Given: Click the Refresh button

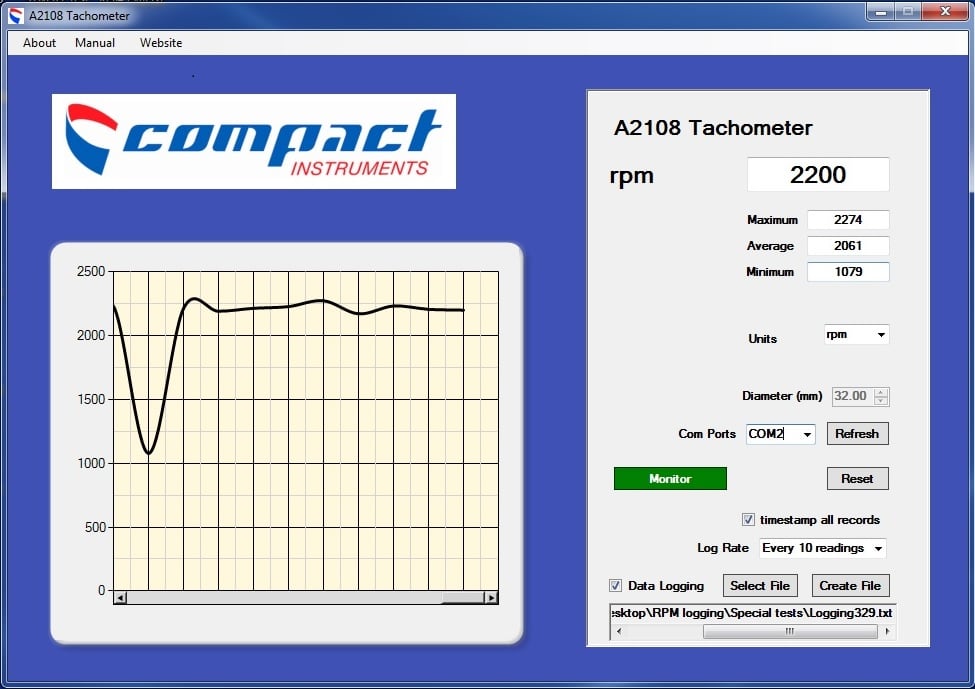Looking at the screenshot, I should pyautogui.click(x=857, y=433).
